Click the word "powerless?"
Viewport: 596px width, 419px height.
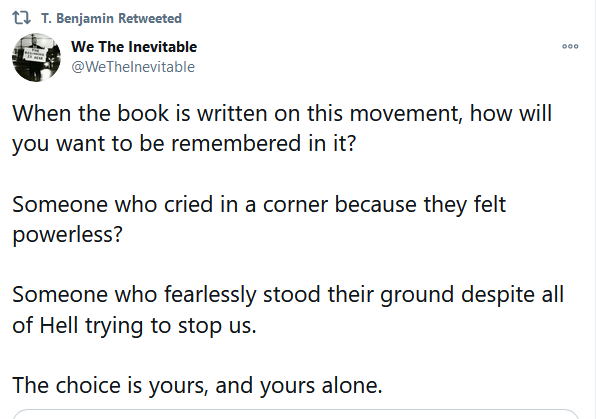click(68, 234)
